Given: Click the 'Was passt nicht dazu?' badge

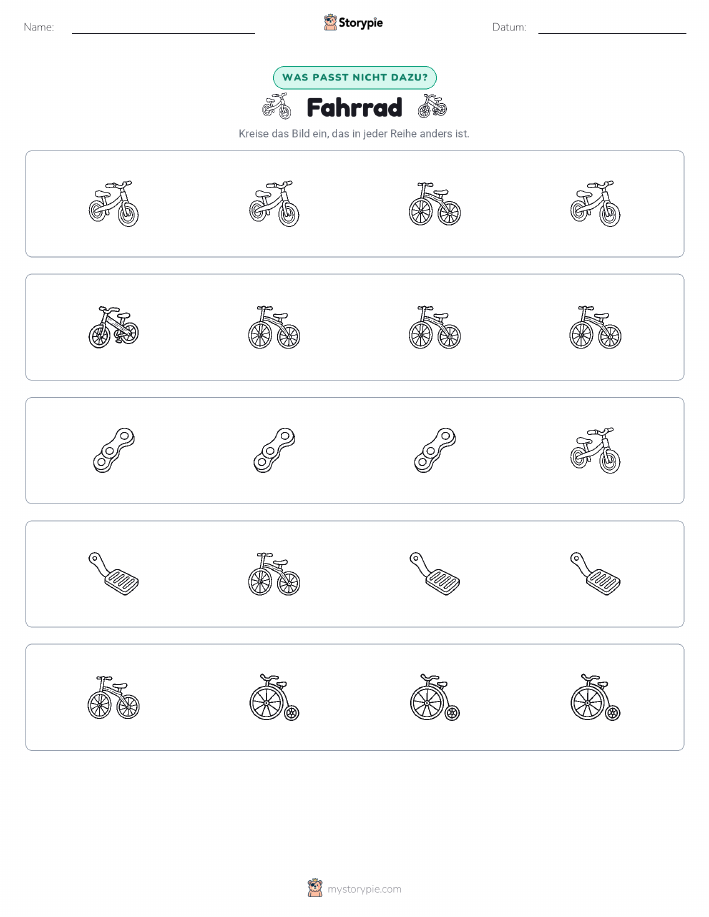Looking at the screenshot, I should pyautogui.click(x=354, y=77).
